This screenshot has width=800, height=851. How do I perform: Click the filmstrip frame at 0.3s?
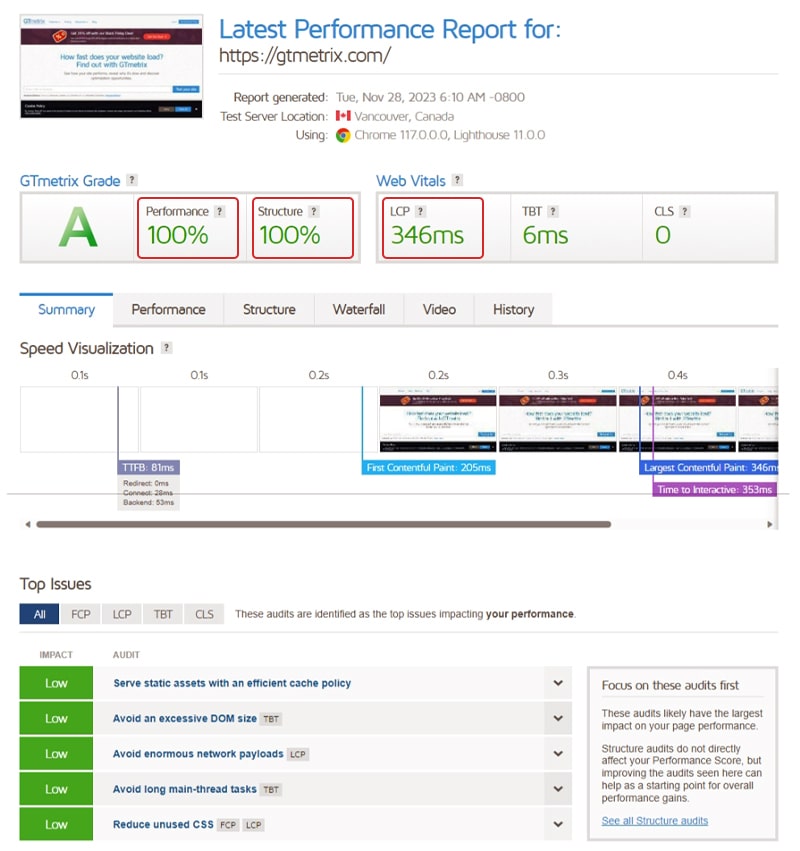click(x=558, y=419)
